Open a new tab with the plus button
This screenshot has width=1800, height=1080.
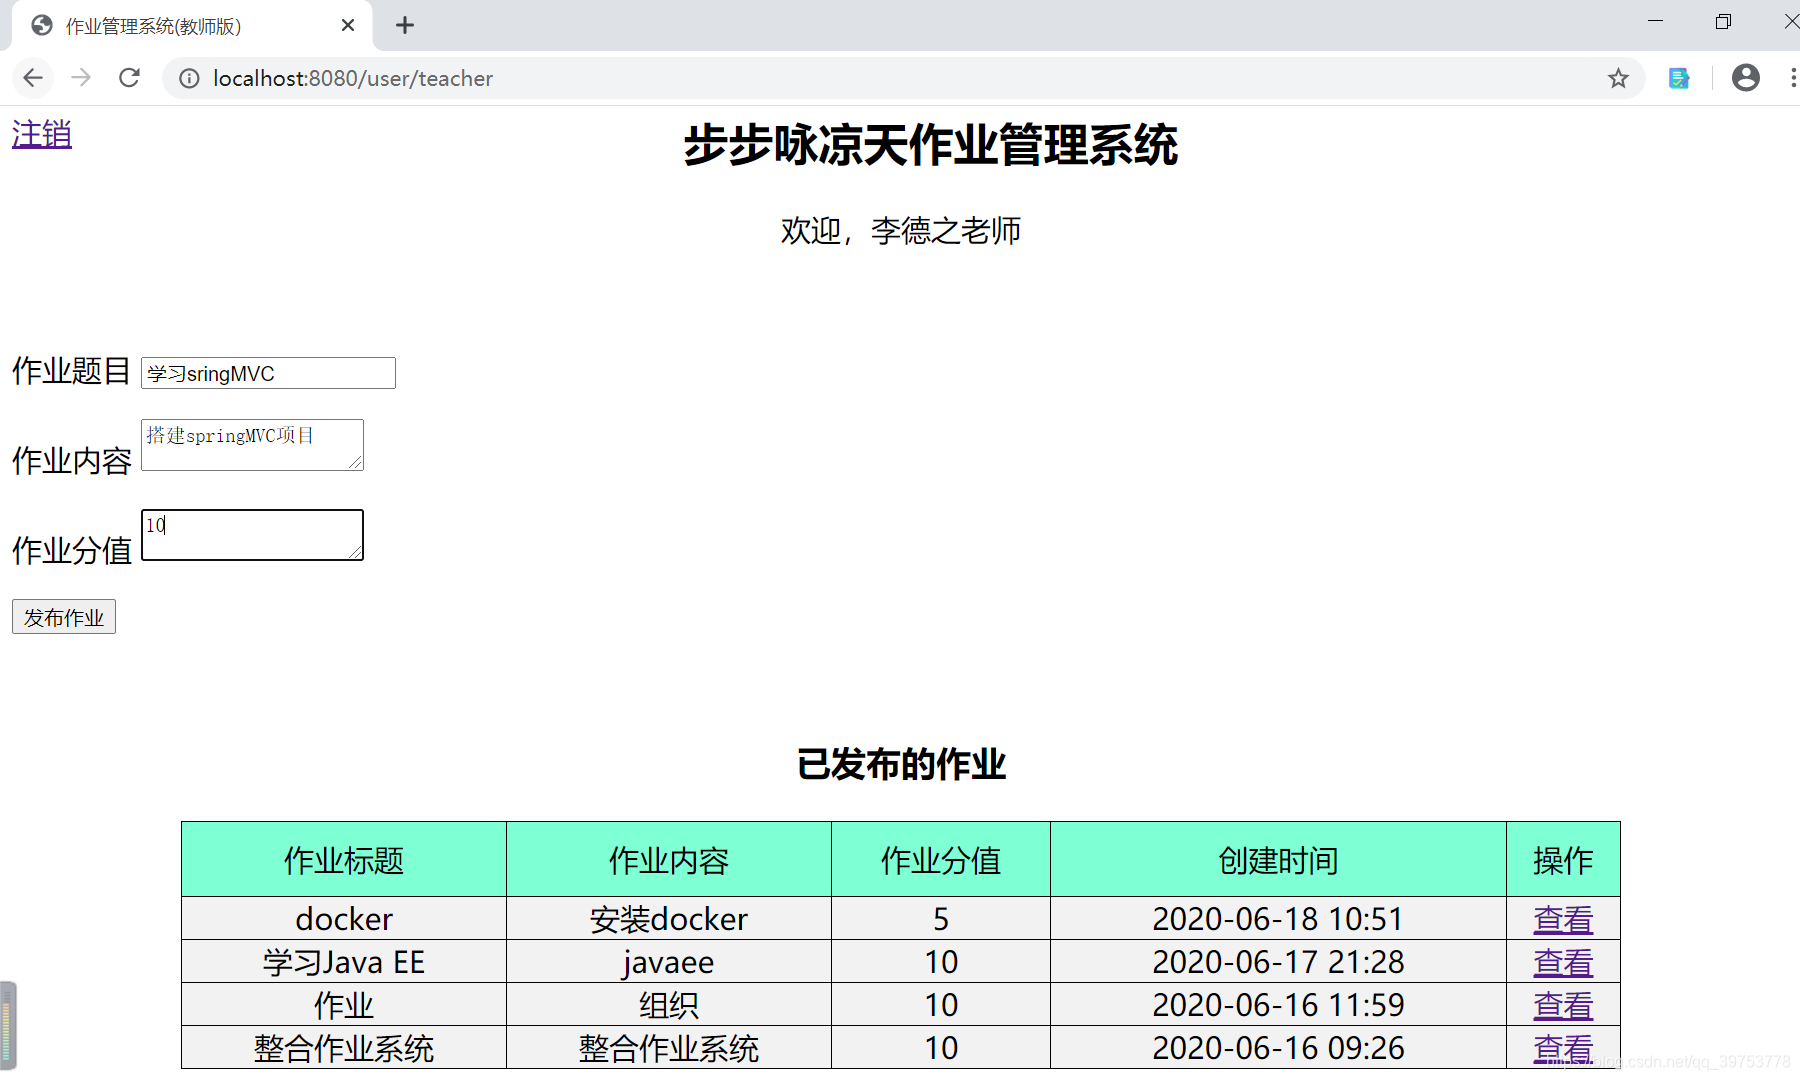pos(404,25)
